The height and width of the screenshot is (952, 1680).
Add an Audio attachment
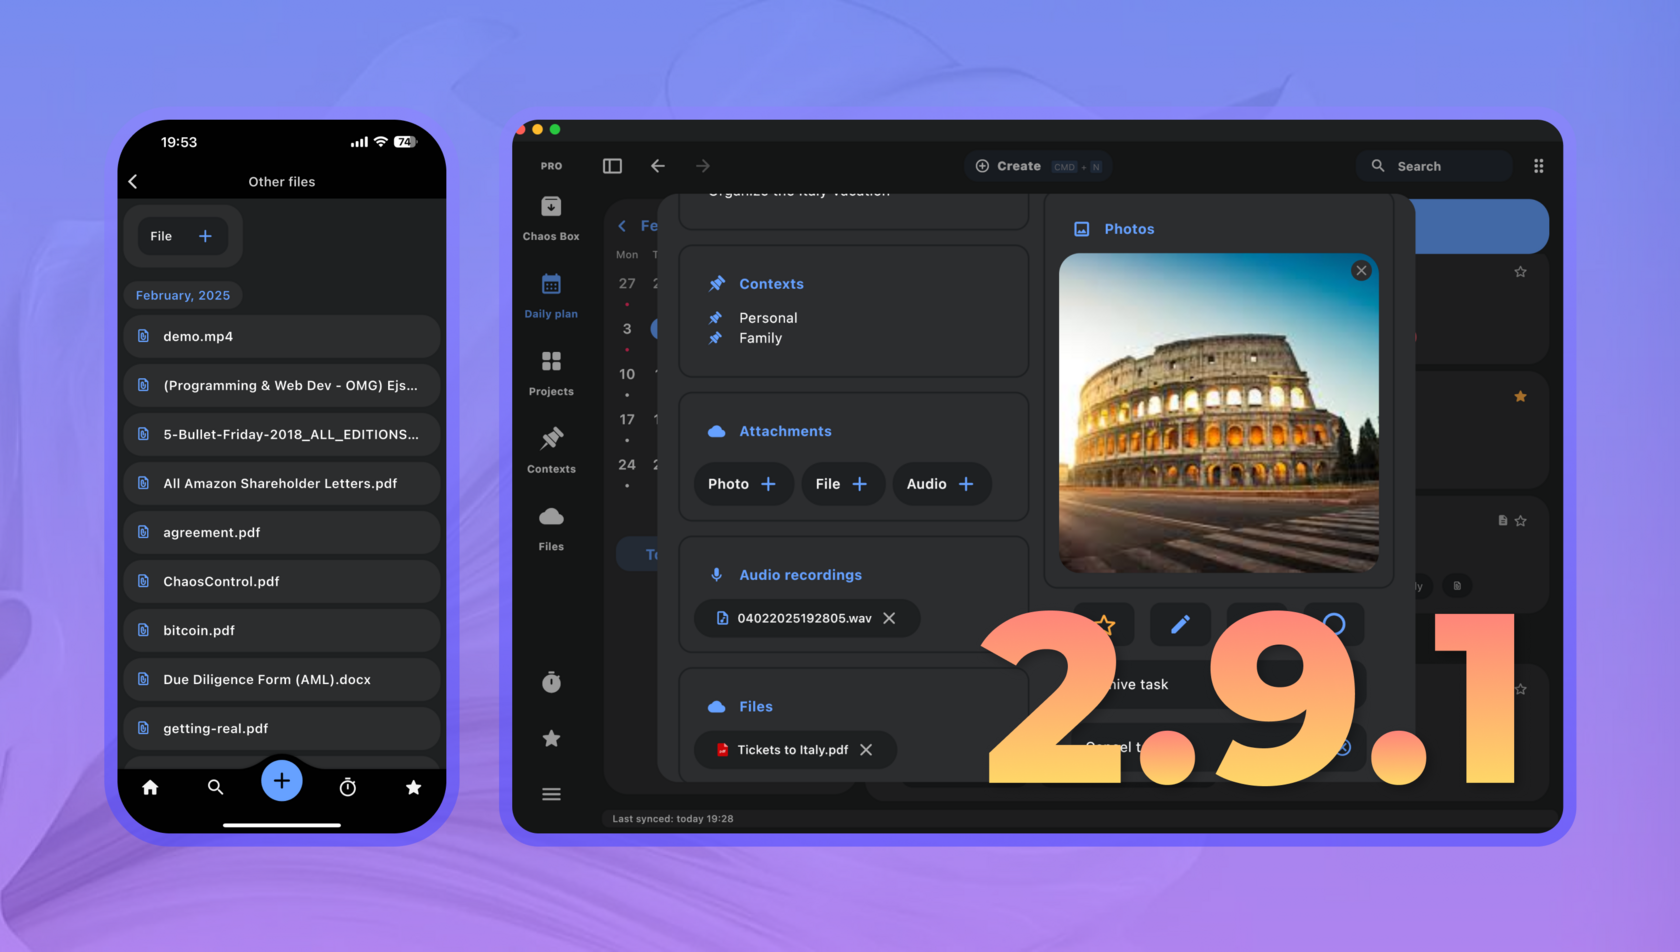[941, 484]
